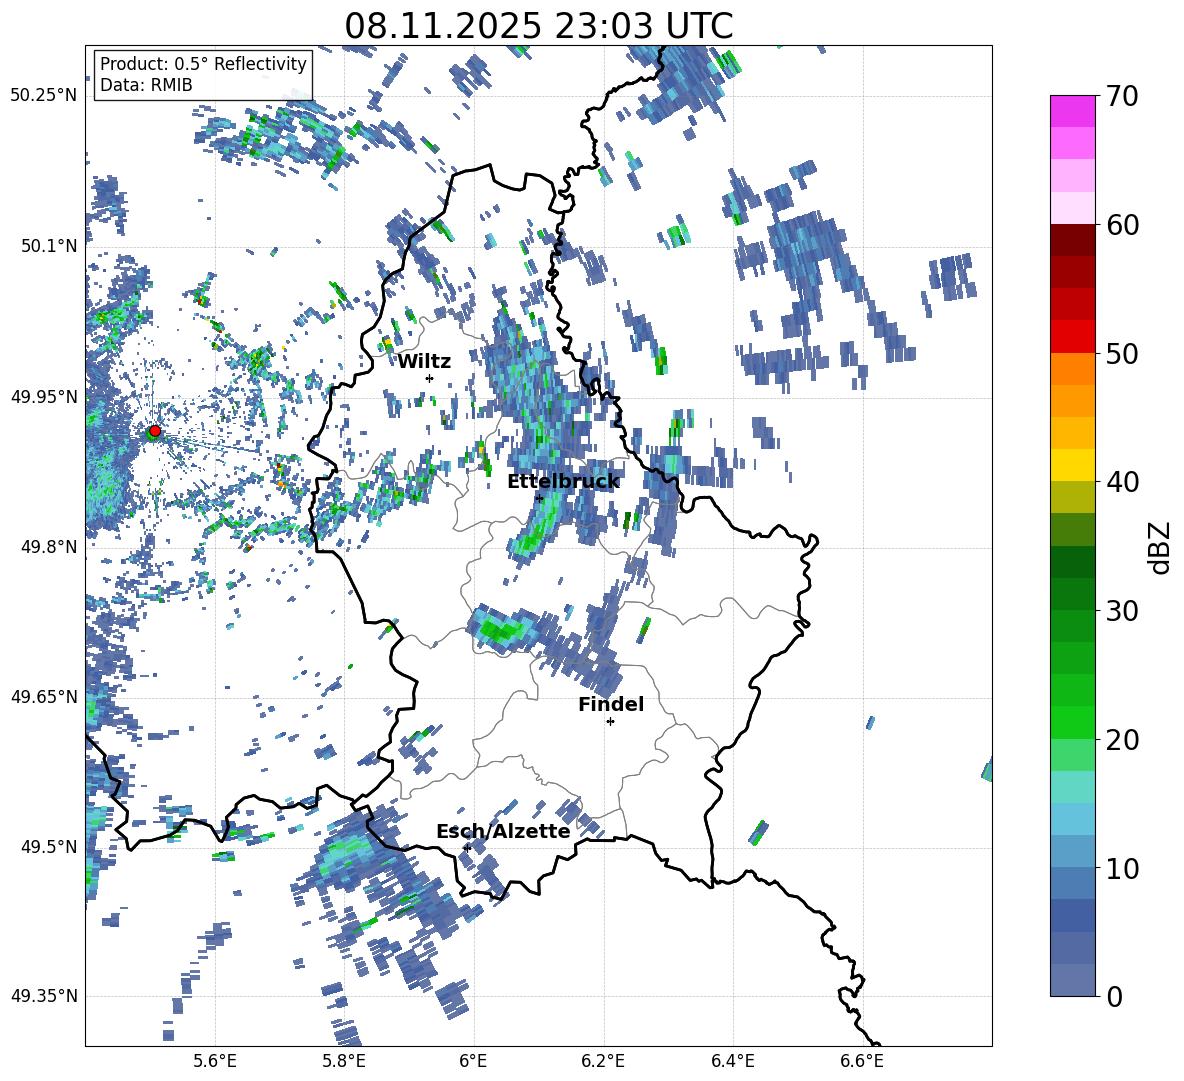
Task: Click the 50 tick on the colorbar
Action: pos(1122,353)
